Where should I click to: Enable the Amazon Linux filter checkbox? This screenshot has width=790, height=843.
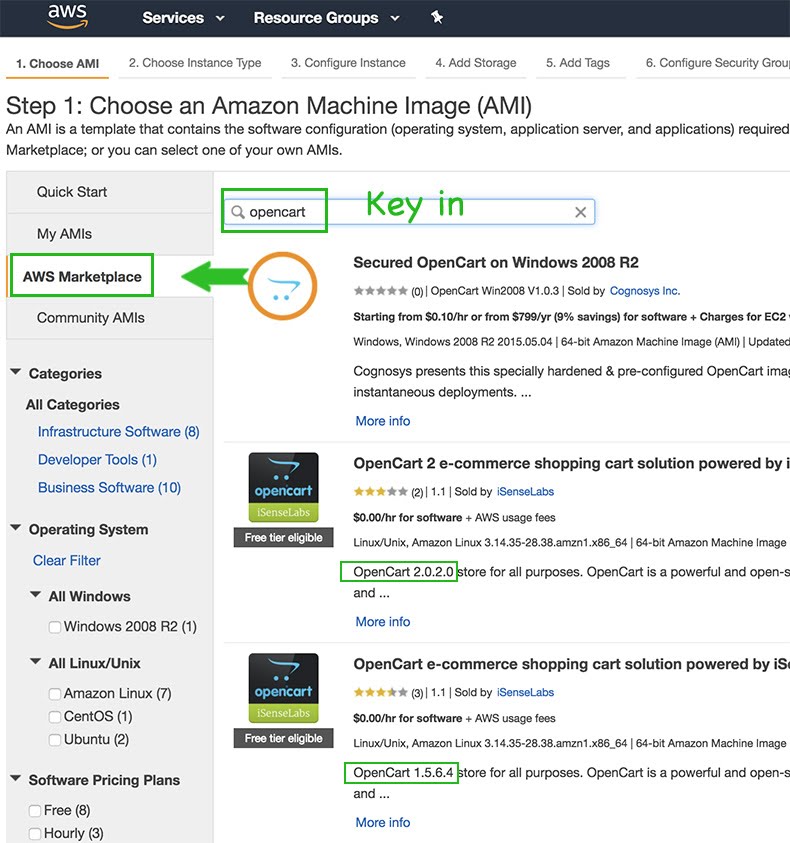point(55,694)
